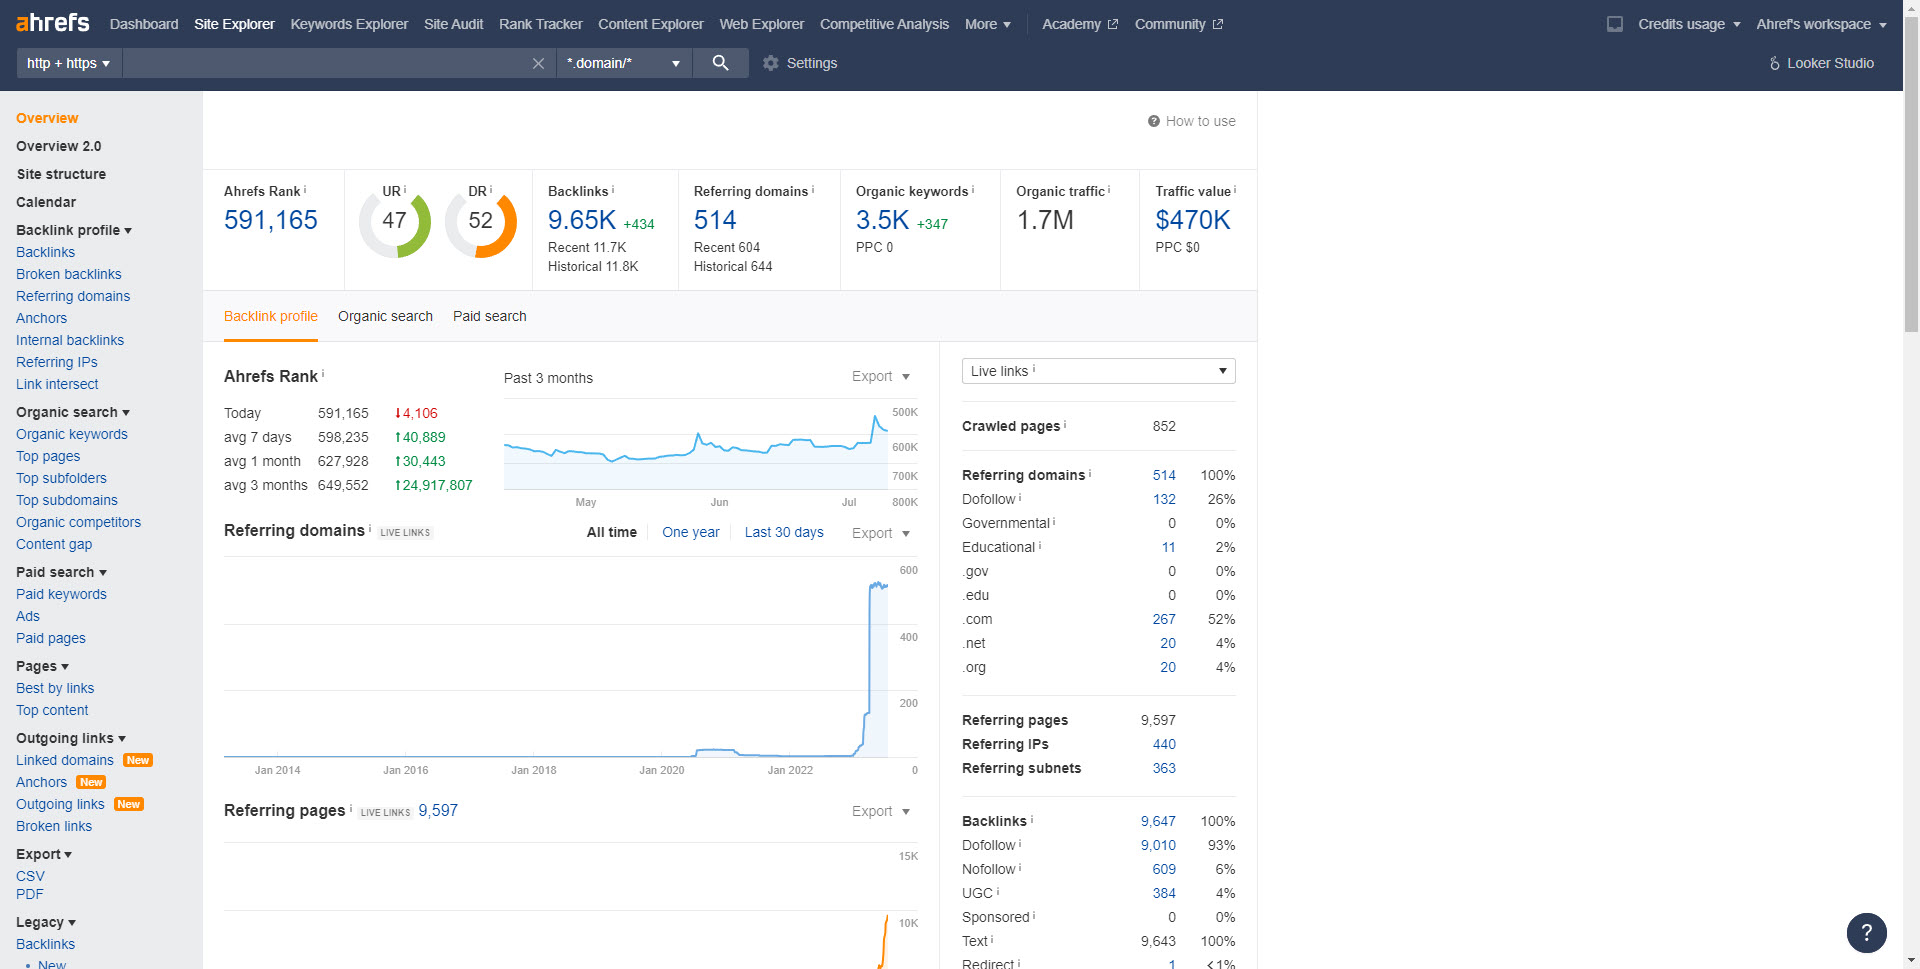This screenshot has height=969, width=1920.
Task: Open Site Audit
Action: point(453,24)
